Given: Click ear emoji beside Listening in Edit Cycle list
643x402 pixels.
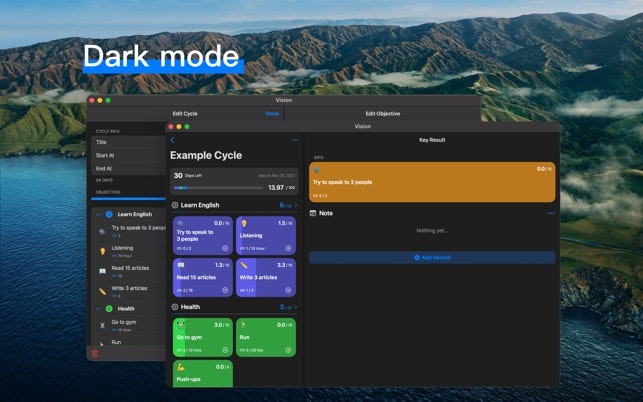Looking at the screenshot, I should click(103, 251).
